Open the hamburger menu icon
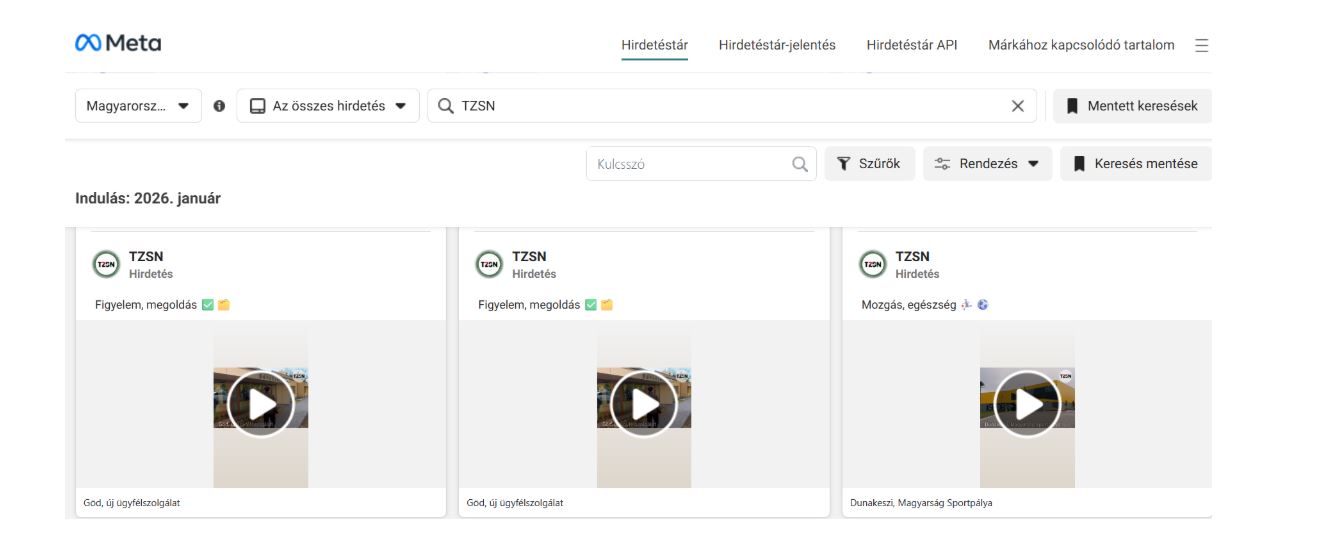Viewport: 1320px width, 558px height. pyautogui.click(x=1202, y=45)
